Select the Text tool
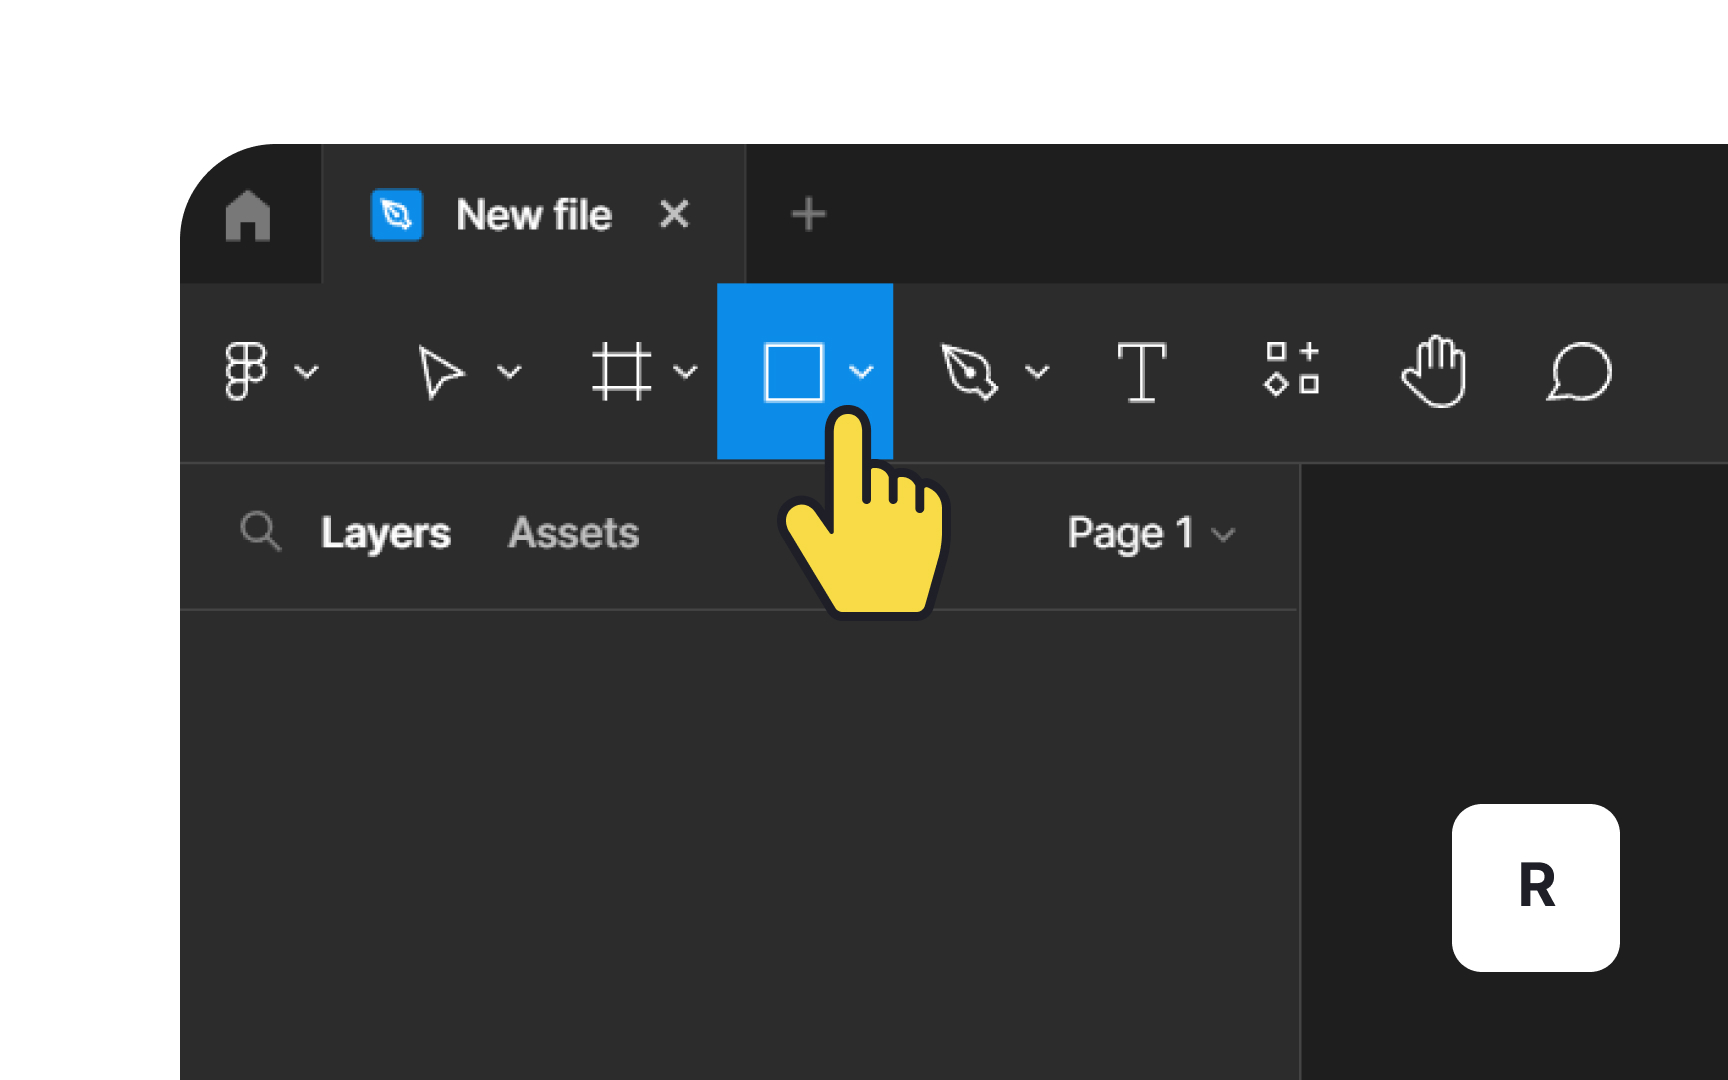 pos(1141,372)
